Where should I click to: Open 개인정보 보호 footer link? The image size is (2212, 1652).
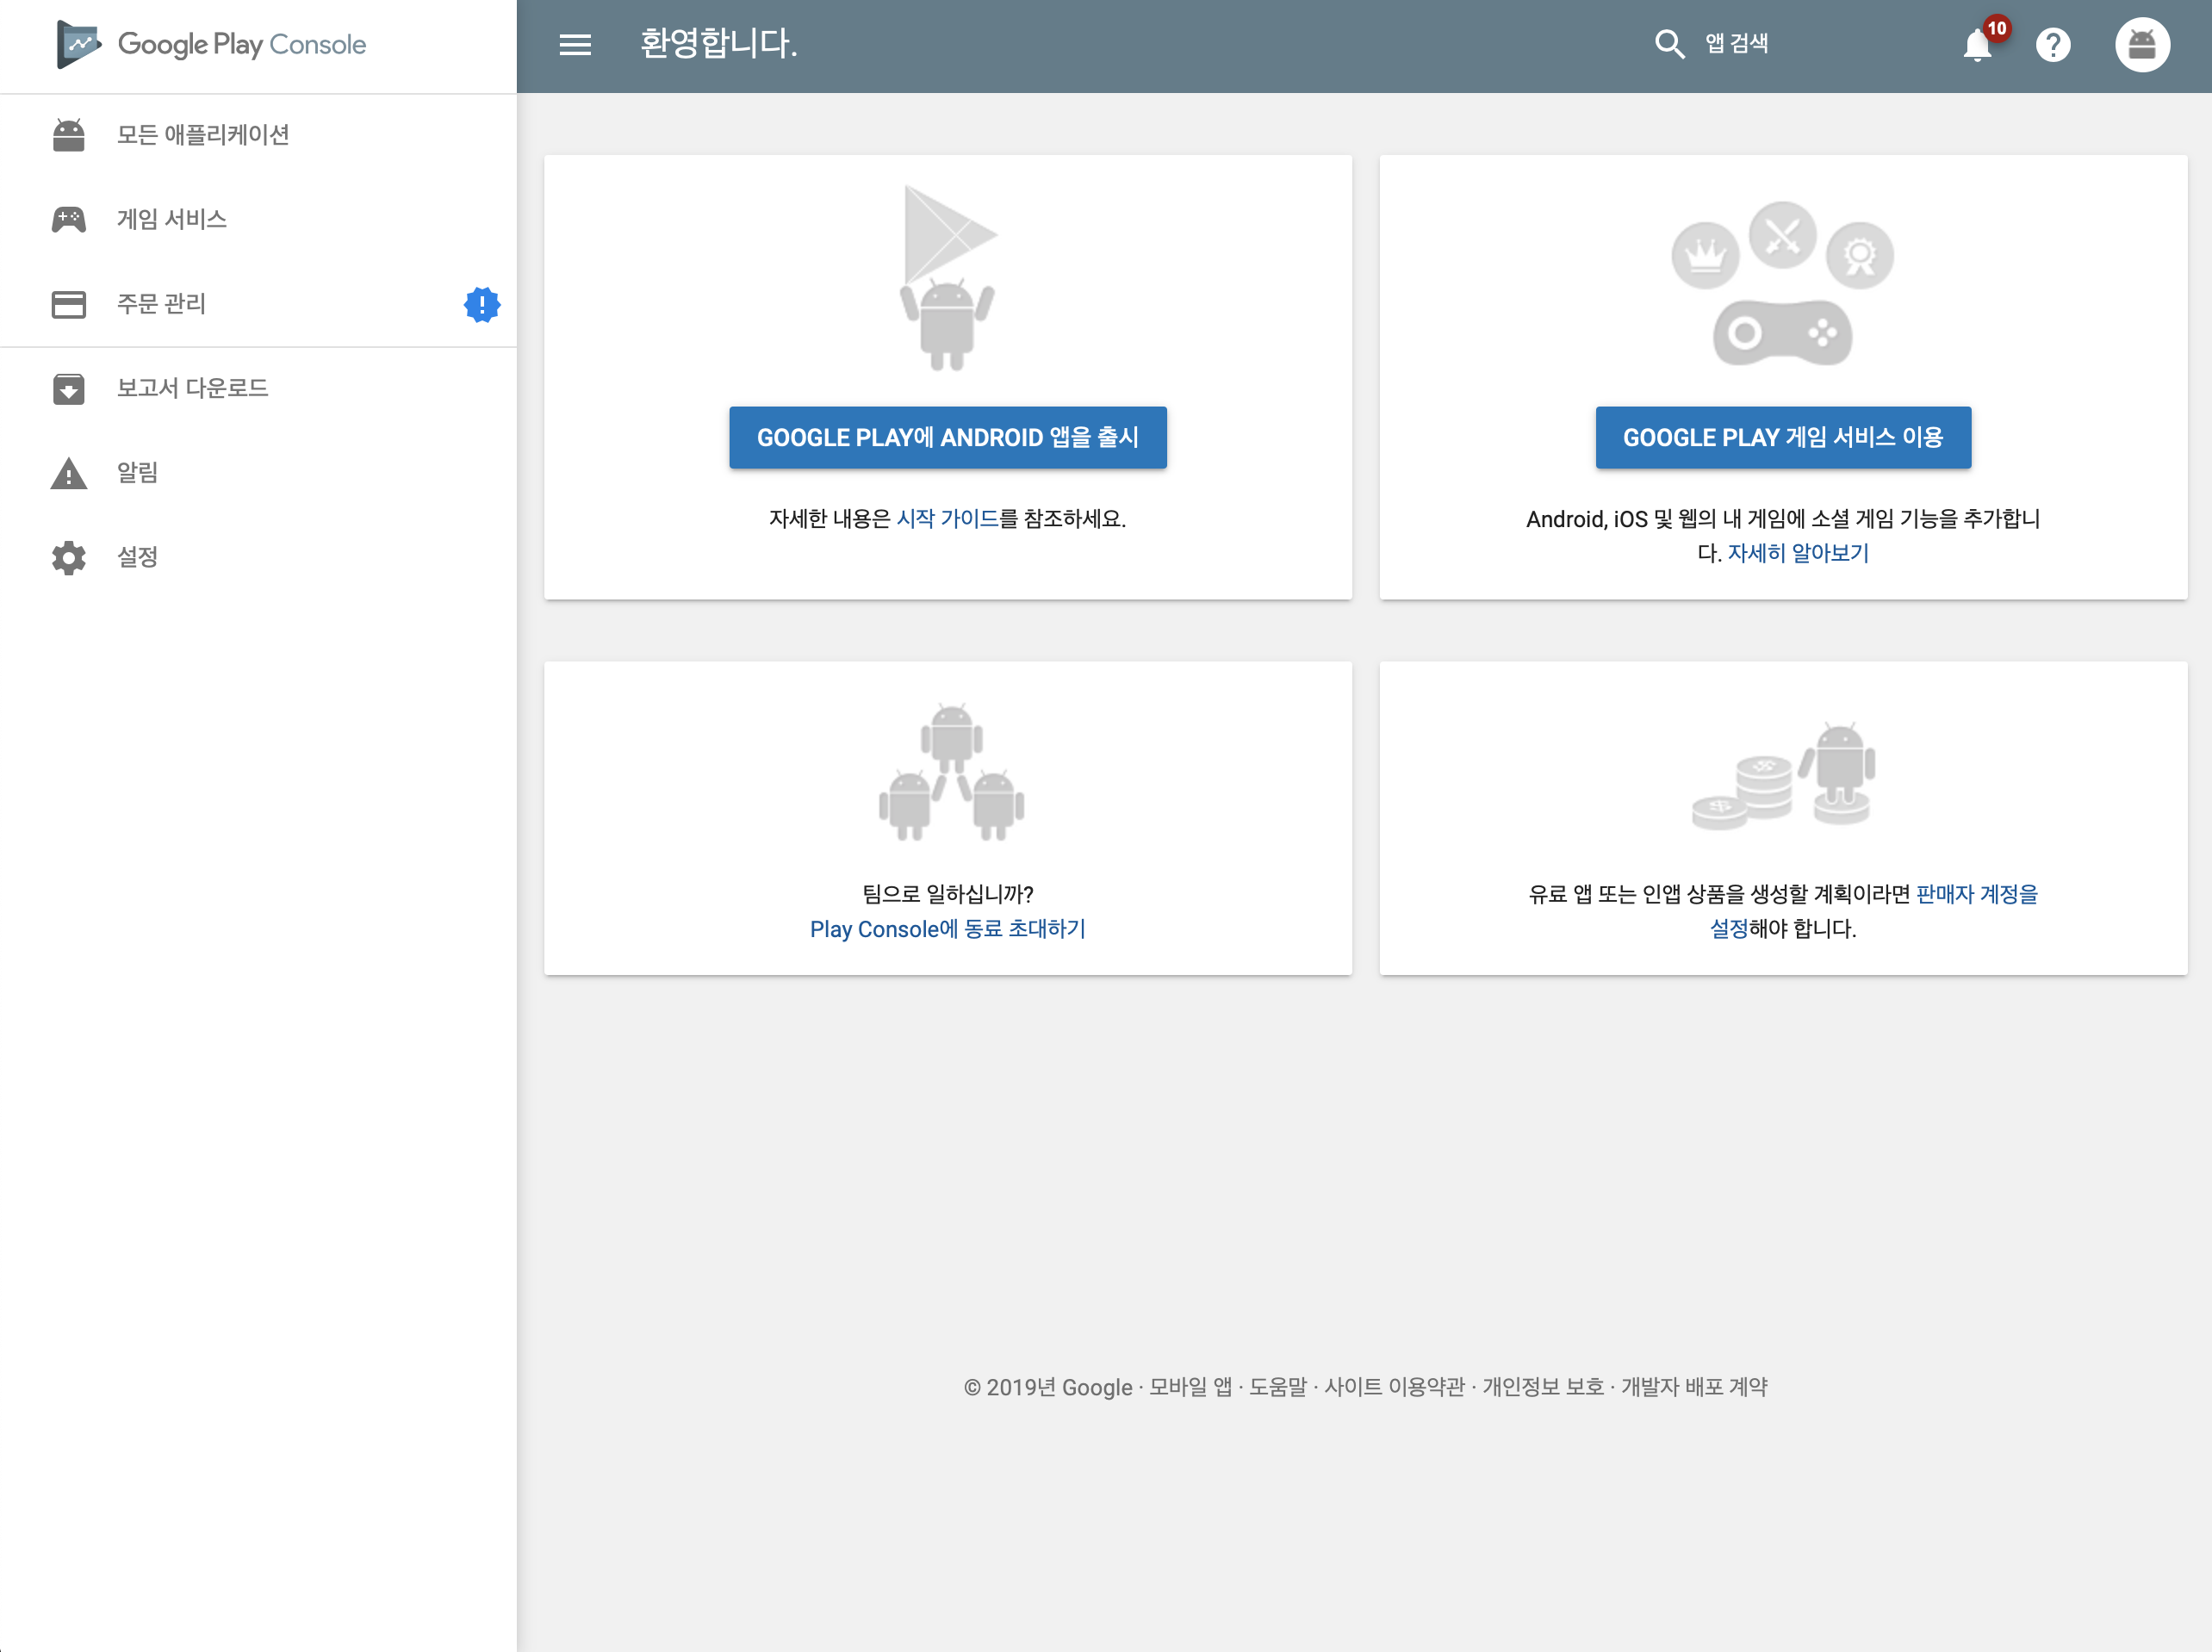tap(1542, 1387)
